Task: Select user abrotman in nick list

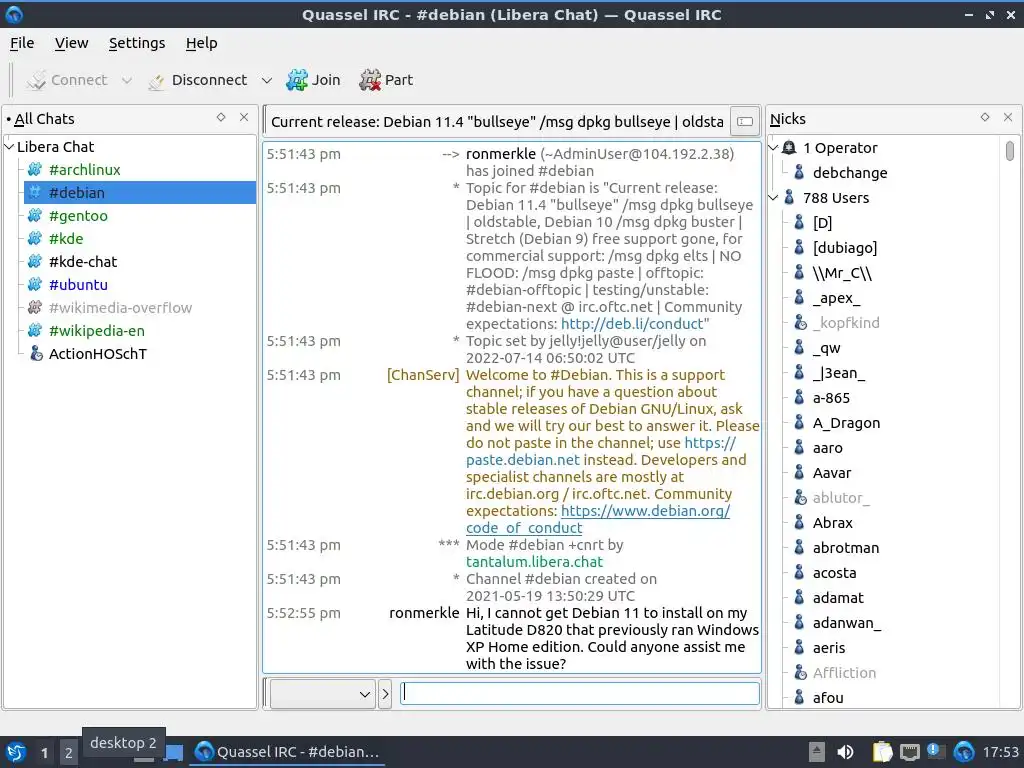Action: (x=846, y=548)
